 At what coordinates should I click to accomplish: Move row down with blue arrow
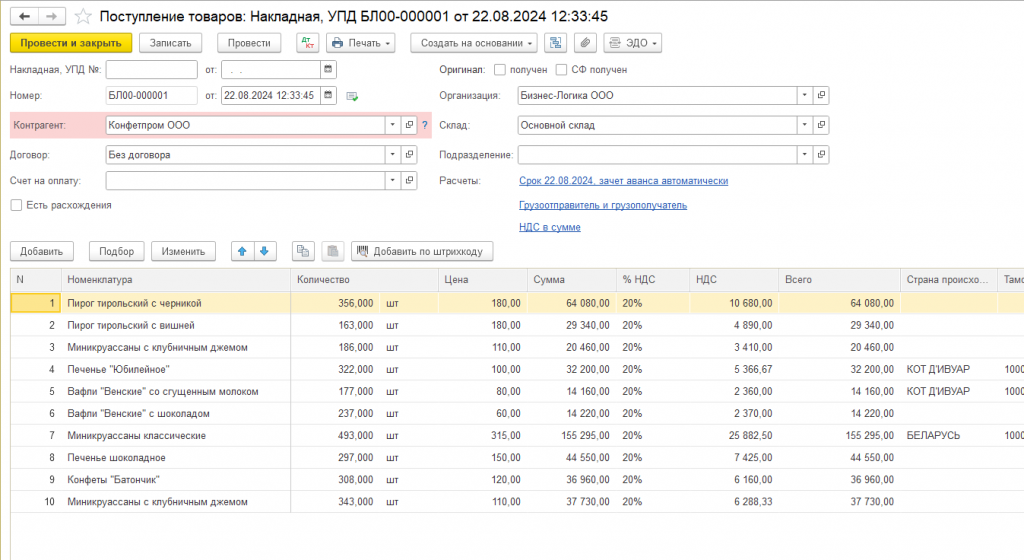[264, 251]
